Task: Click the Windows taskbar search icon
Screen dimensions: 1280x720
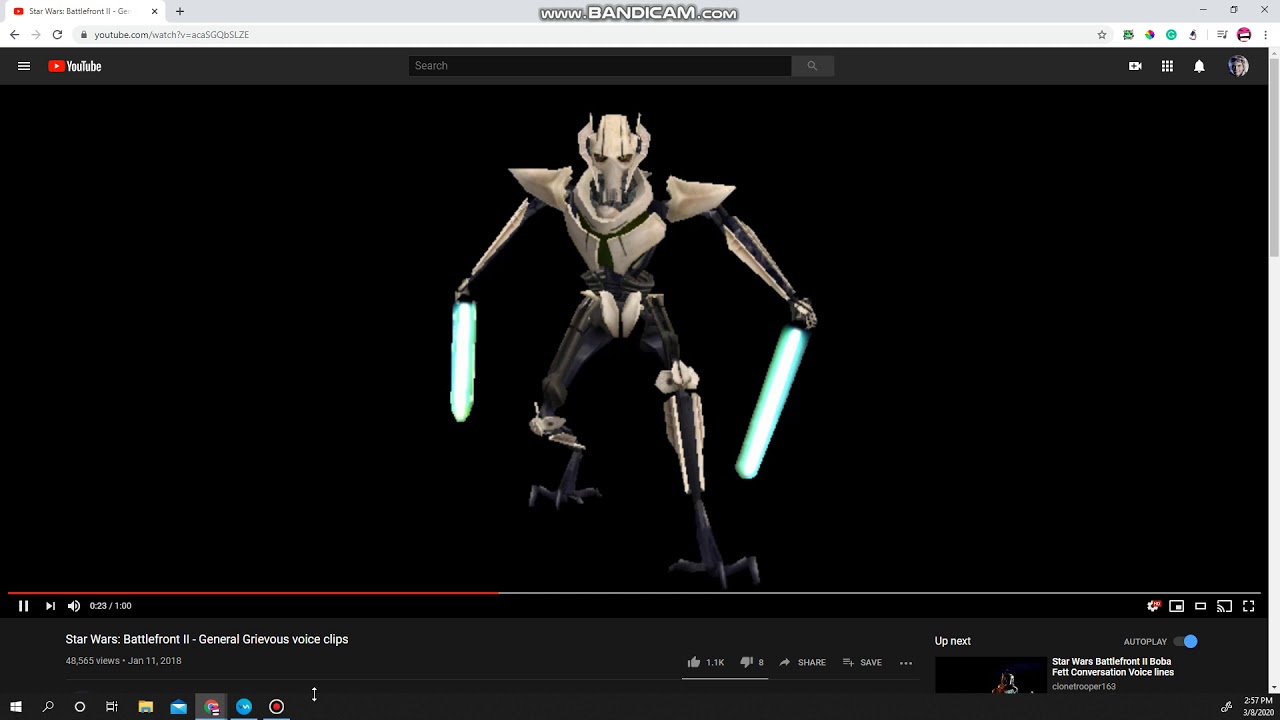Action: [x=48, y=707]
